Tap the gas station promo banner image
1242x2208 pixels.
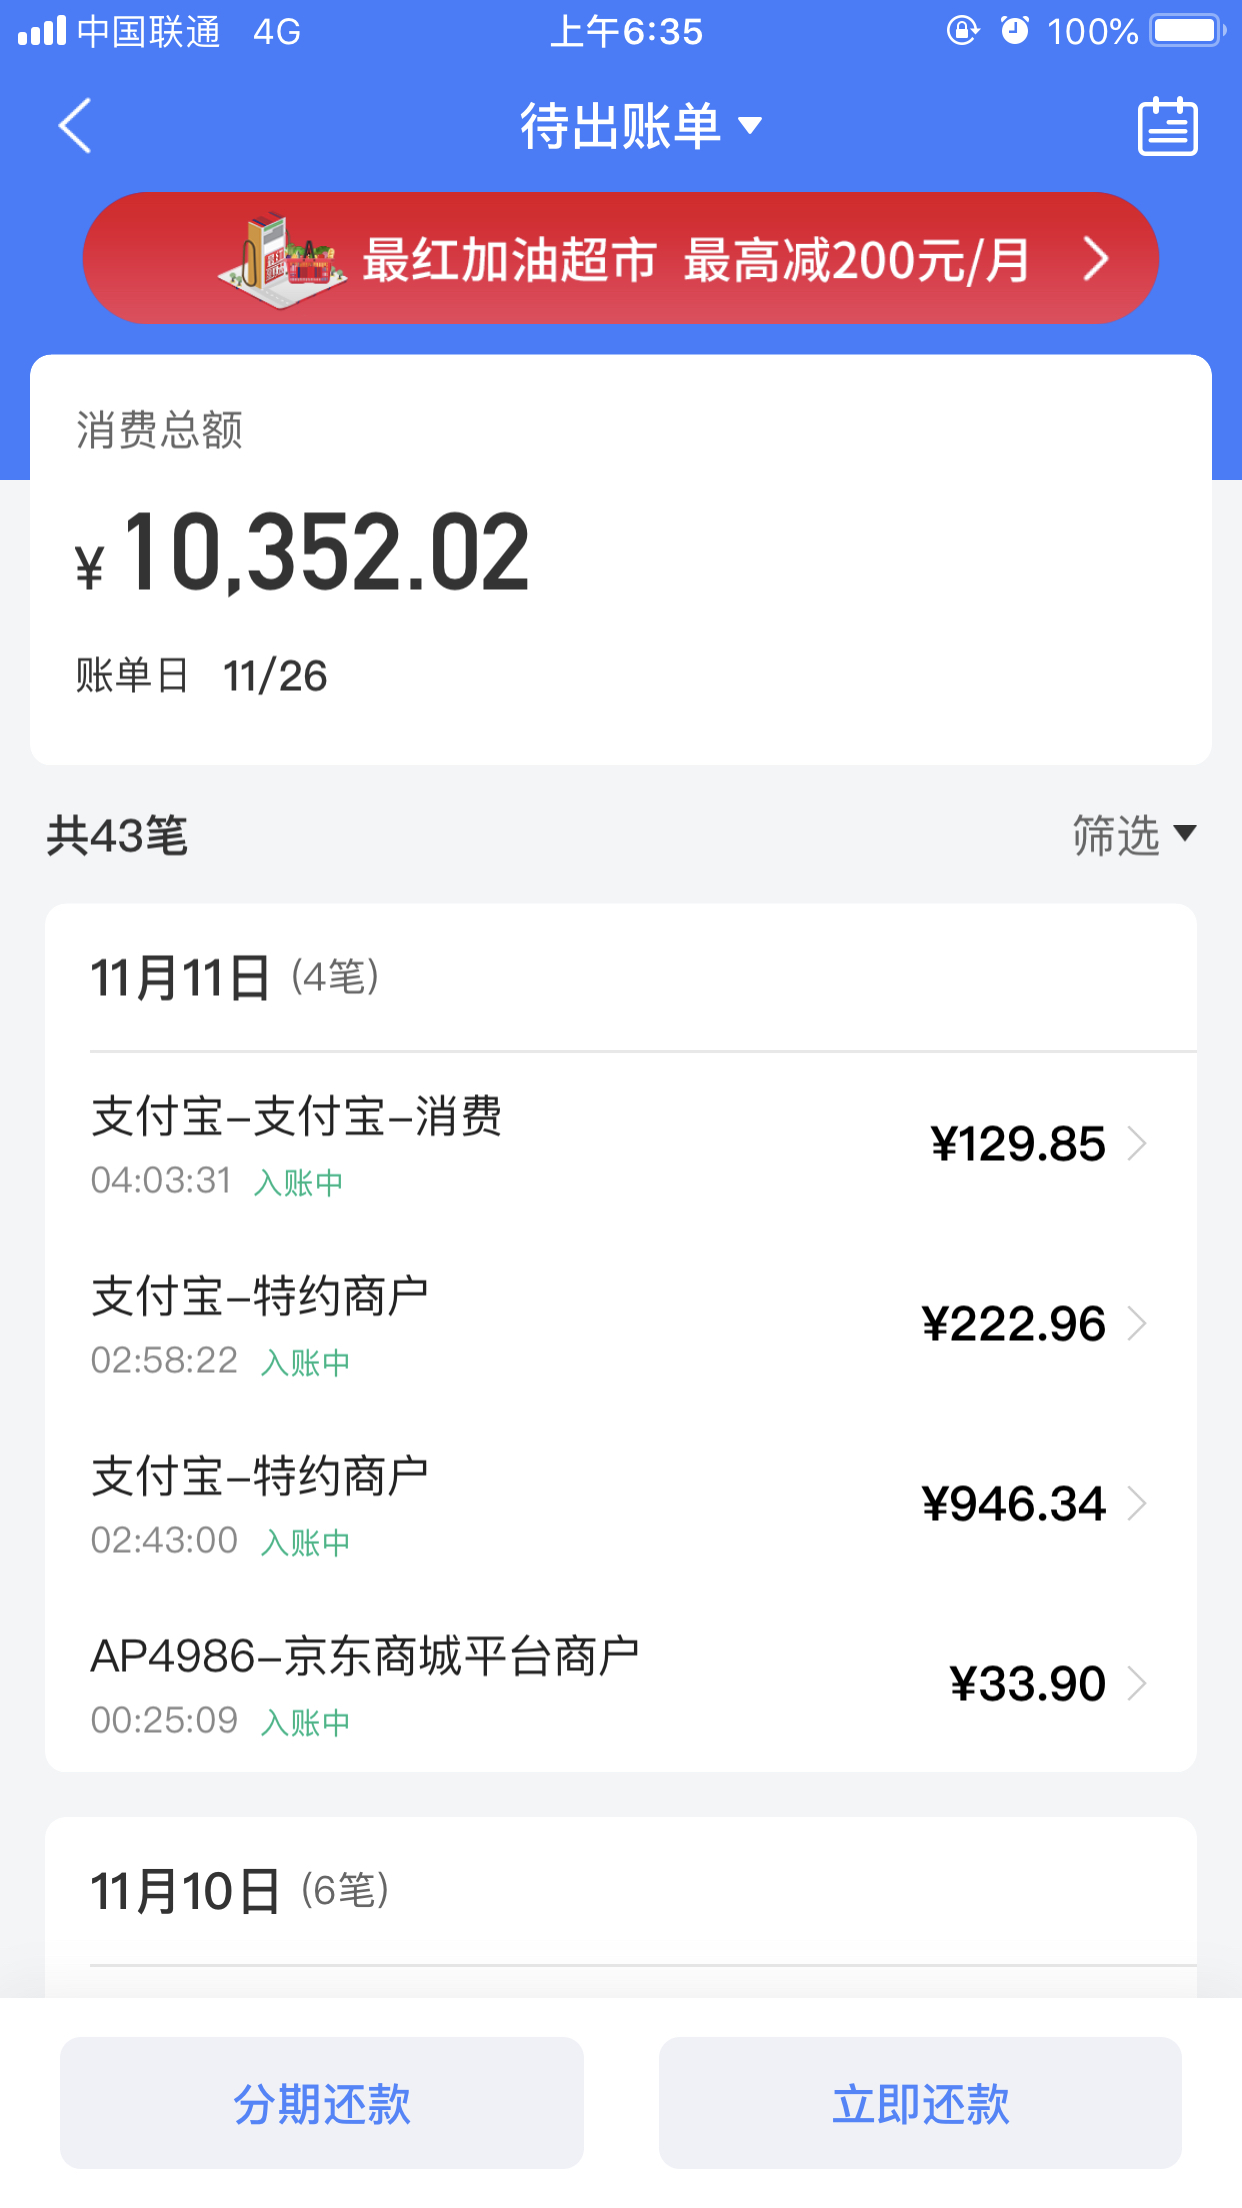click(283, 258)
